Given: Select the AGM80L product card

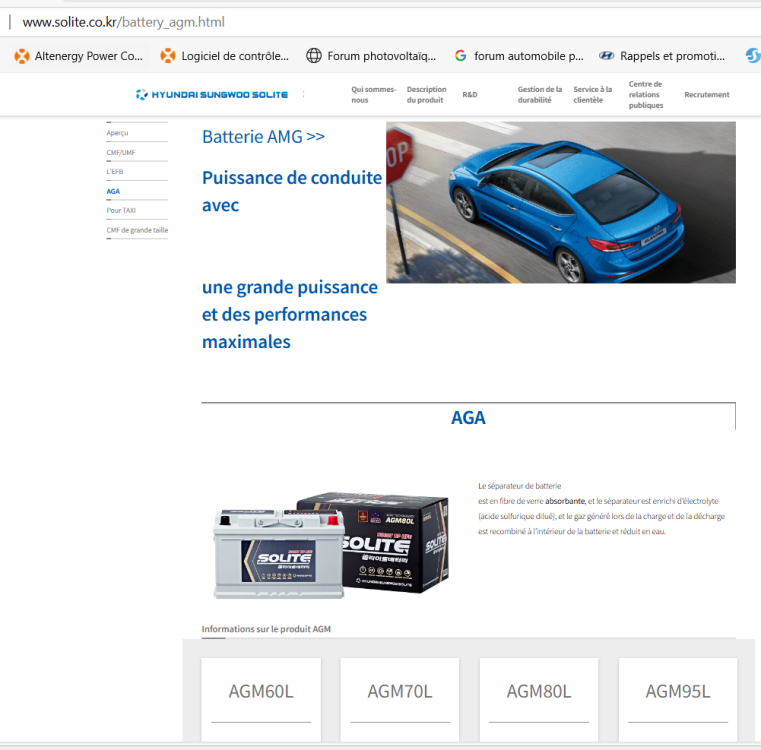Looking at the screenshot, I should point(539,692).
